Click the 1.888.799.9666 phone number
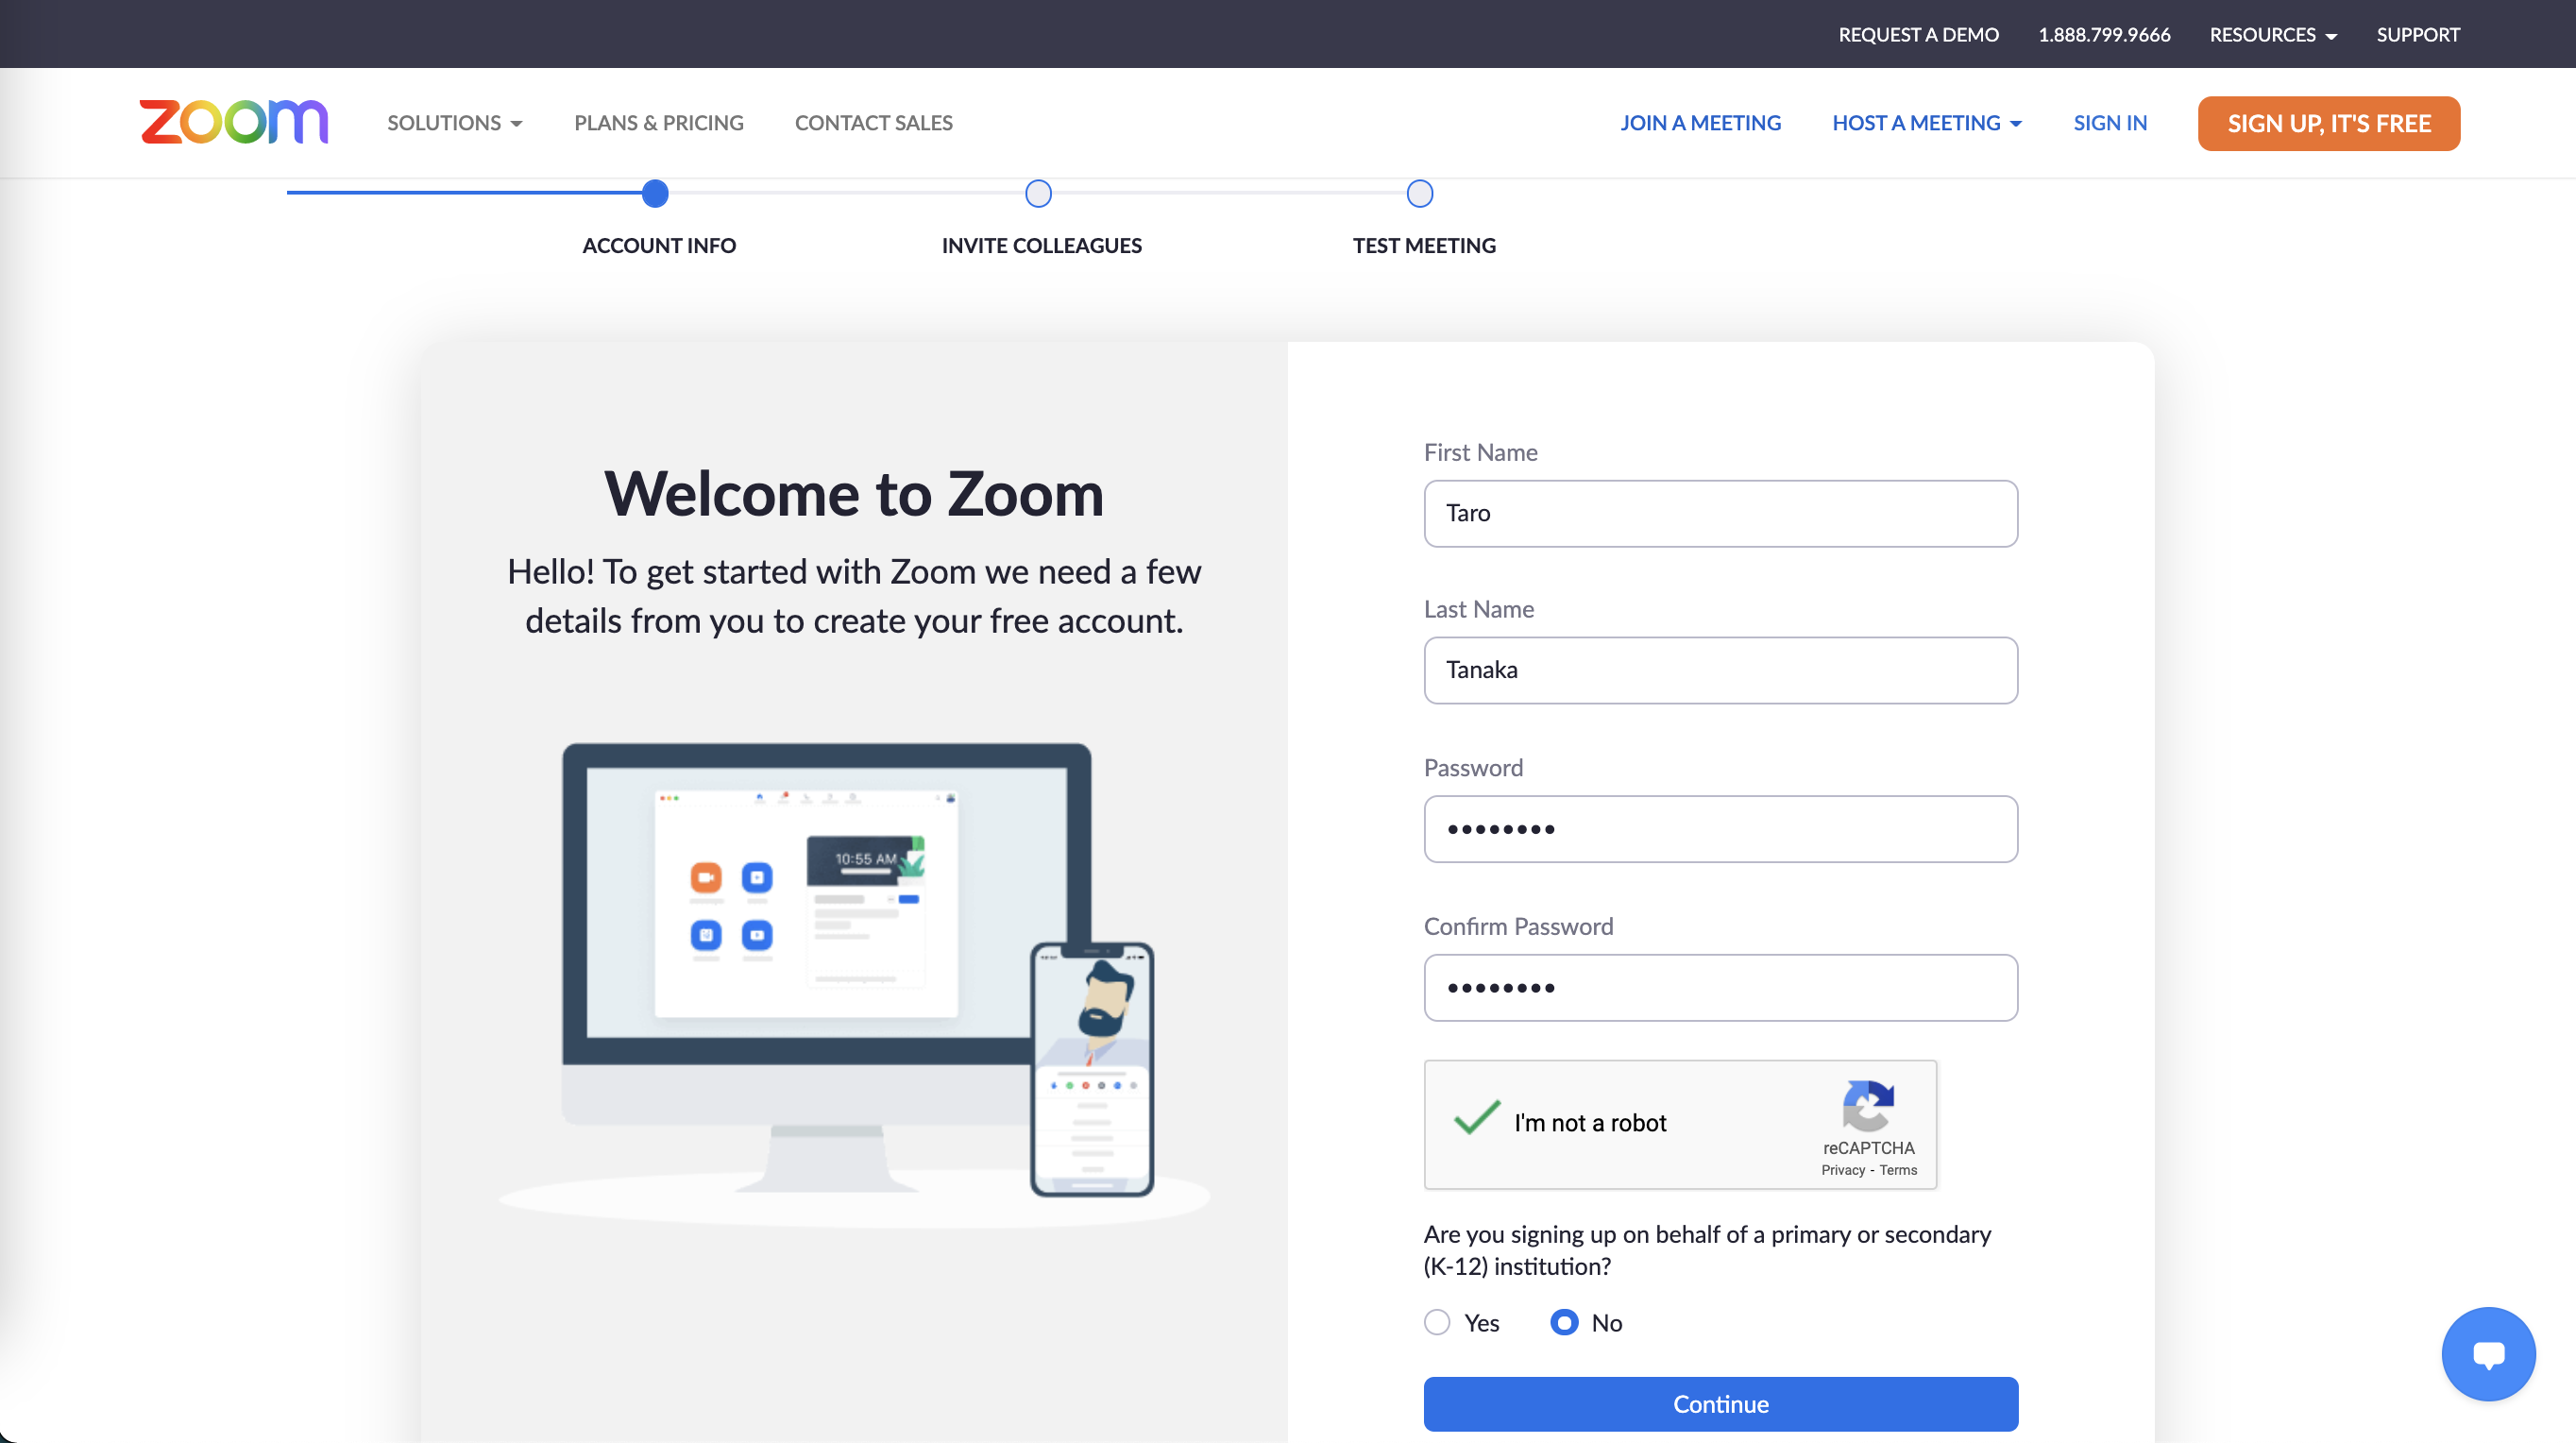Viewport: 2576px width, 1443px height. tap(2104, 35)
